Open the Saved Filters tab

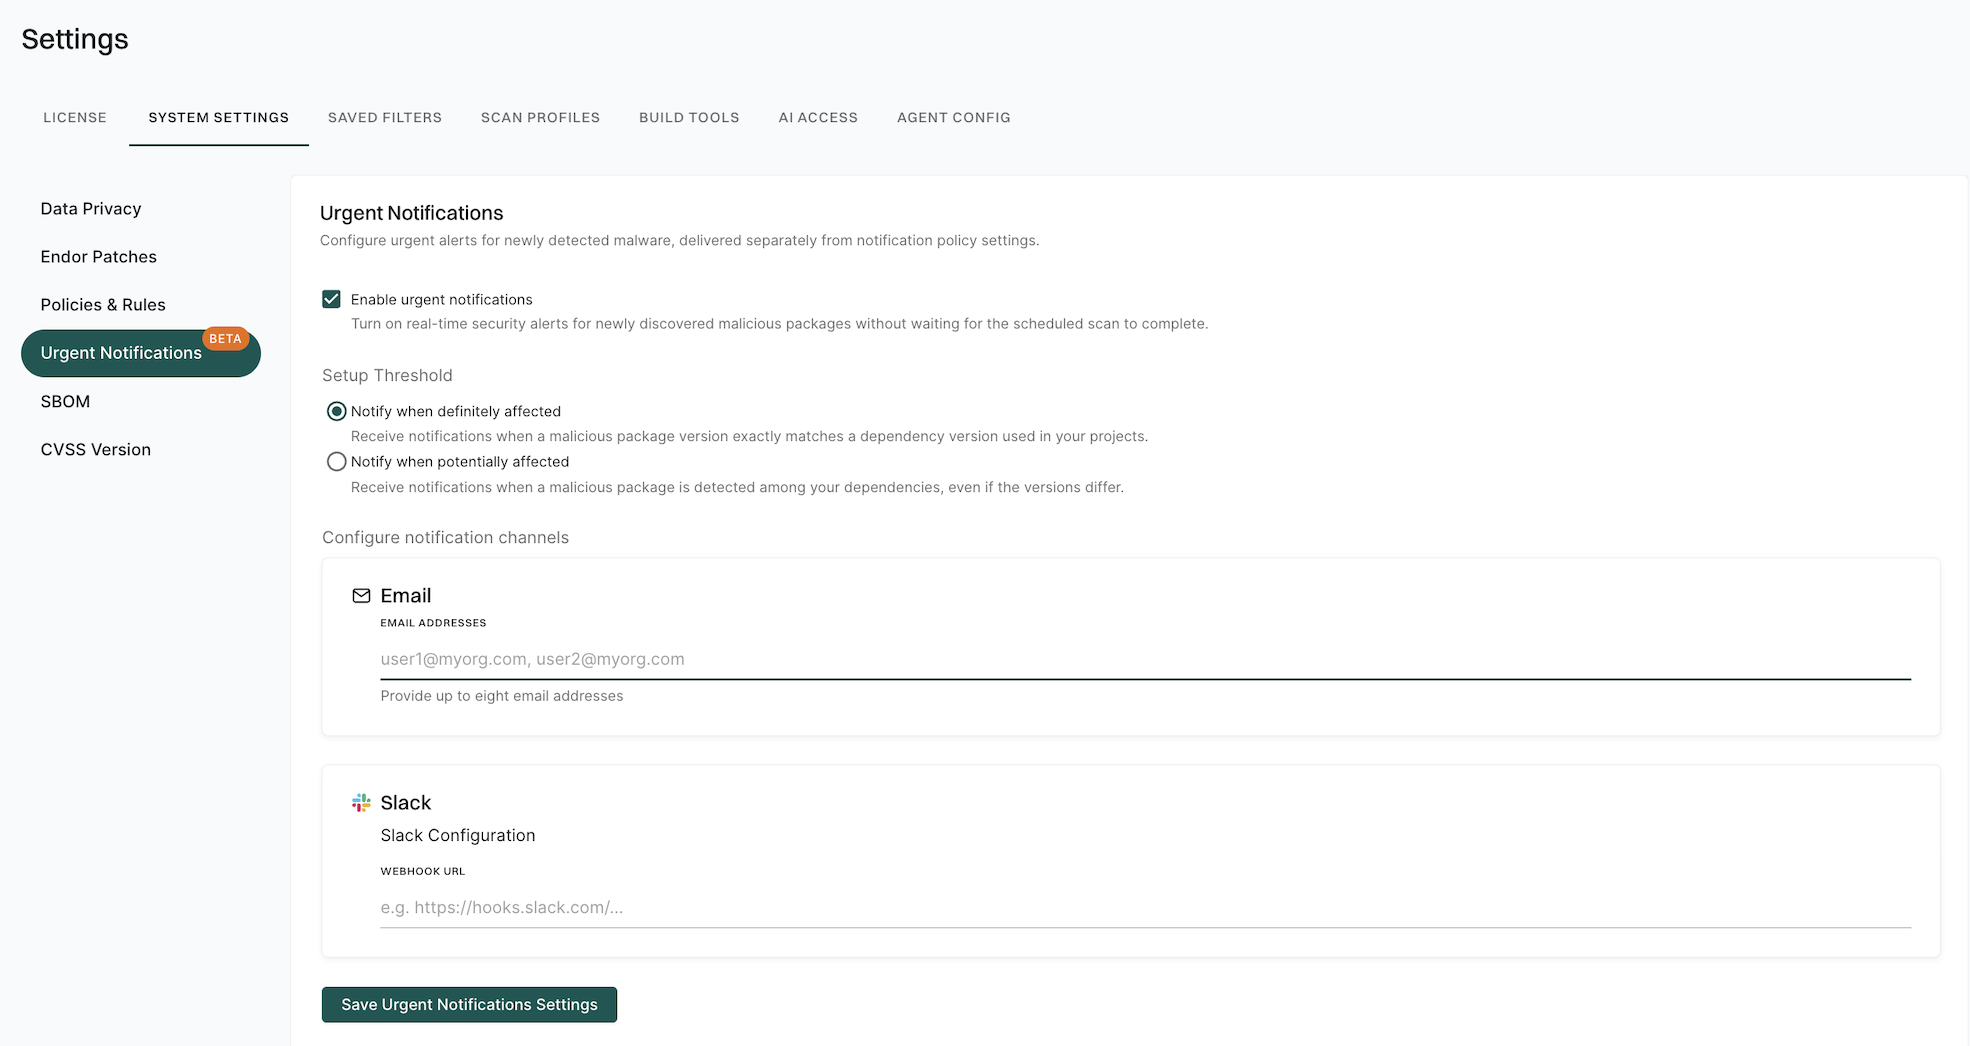[x=385, y=118]
